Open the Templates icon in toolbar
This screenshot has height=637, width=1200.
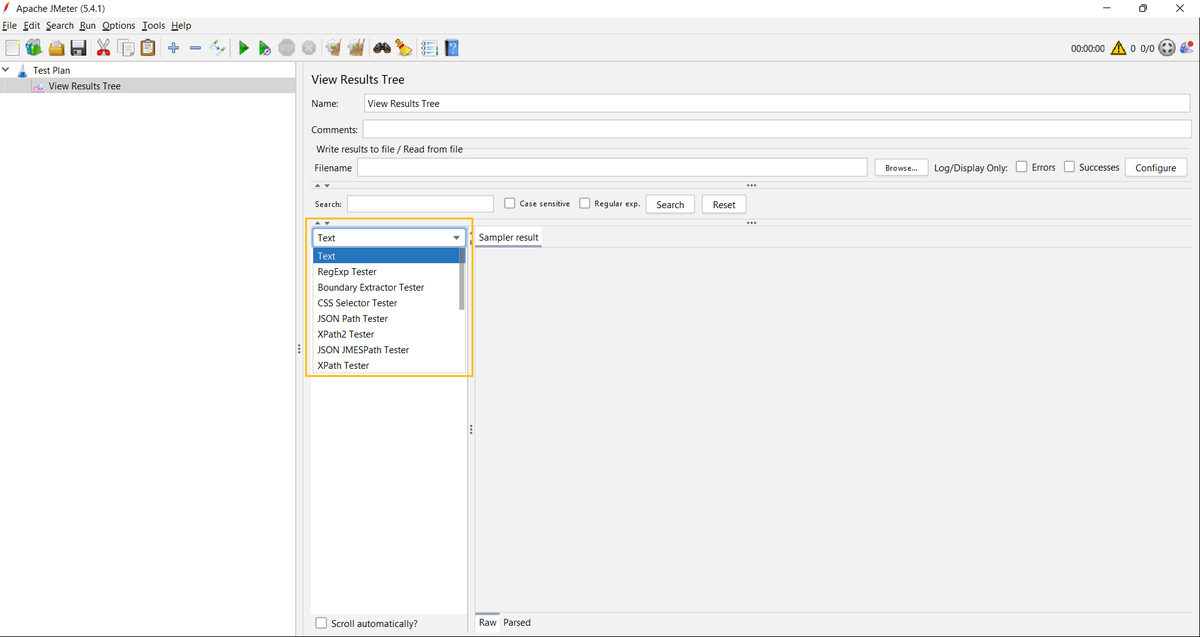34,47
